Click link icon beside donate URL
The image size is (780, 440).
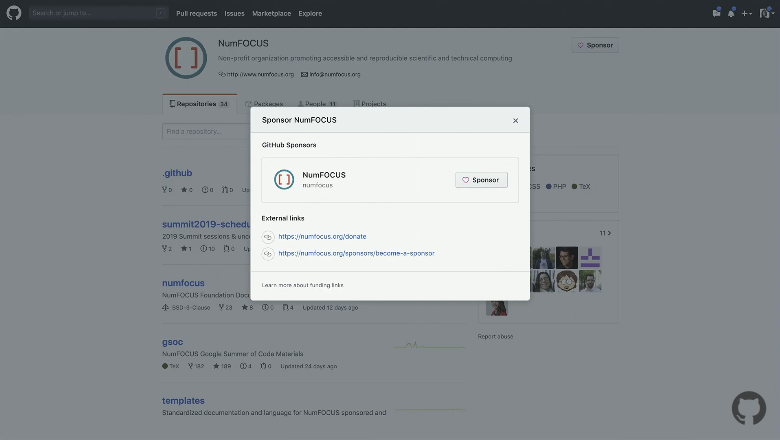[x=268, y=237]
